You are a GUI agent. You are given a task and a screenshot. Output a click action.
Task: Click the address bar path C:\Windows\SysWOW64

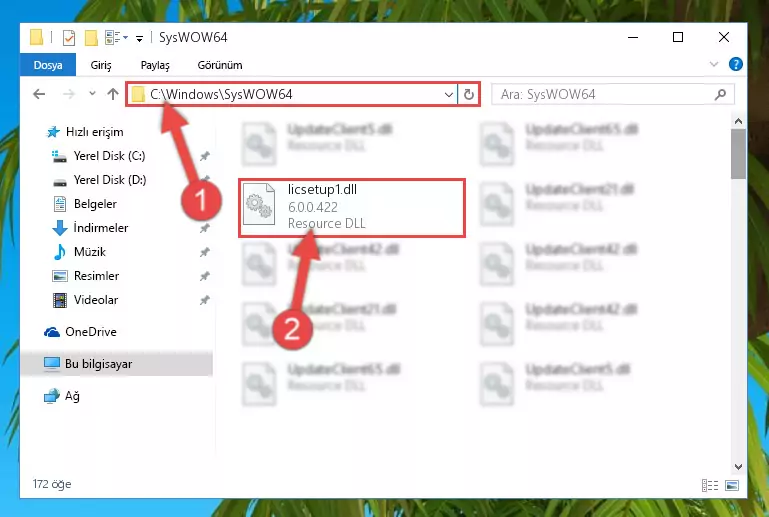click(221, 94)
